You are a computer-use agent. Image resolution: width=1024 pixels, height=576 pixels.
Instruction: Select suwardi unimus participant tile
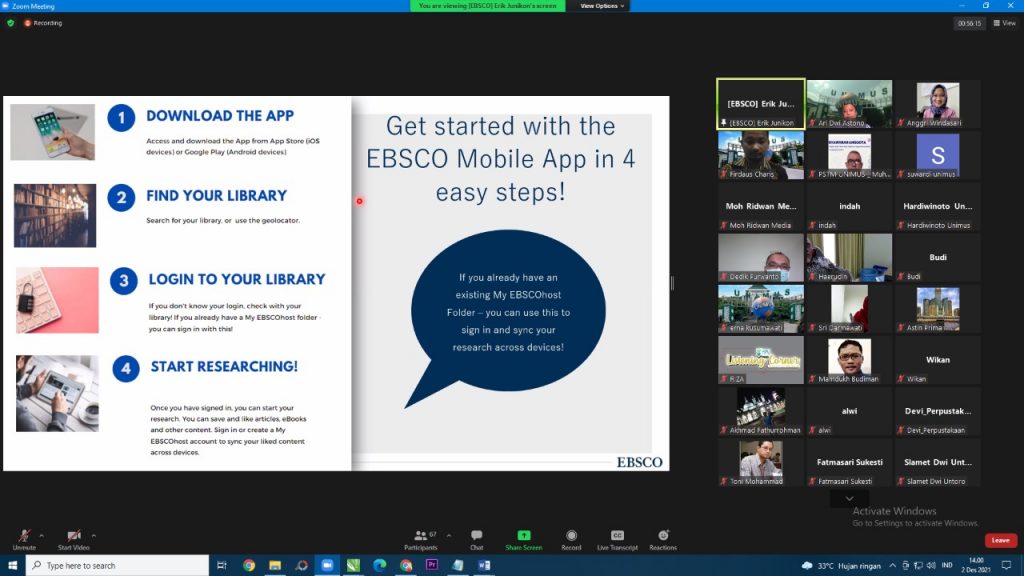(937, 155)
